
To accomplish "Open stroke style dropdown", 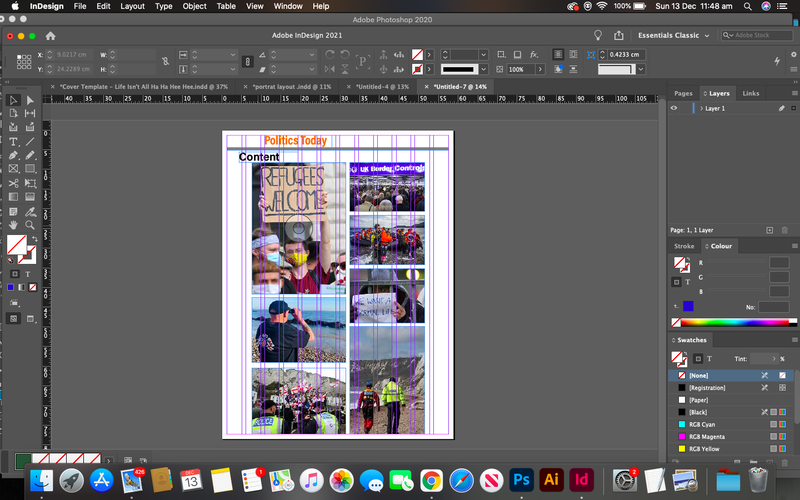I will (x=484, y=69).
